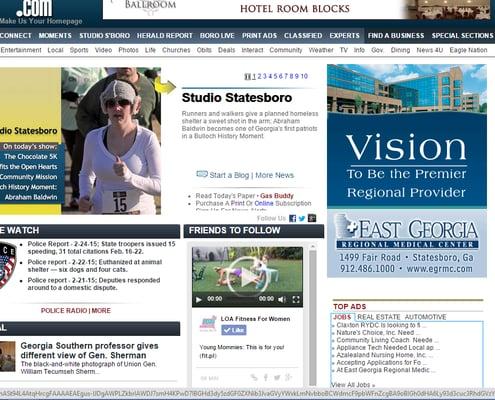This screenshot has height=400, width=495.
Task: Open Appliance Tech Needed job listing
Action: click(388, 347)
